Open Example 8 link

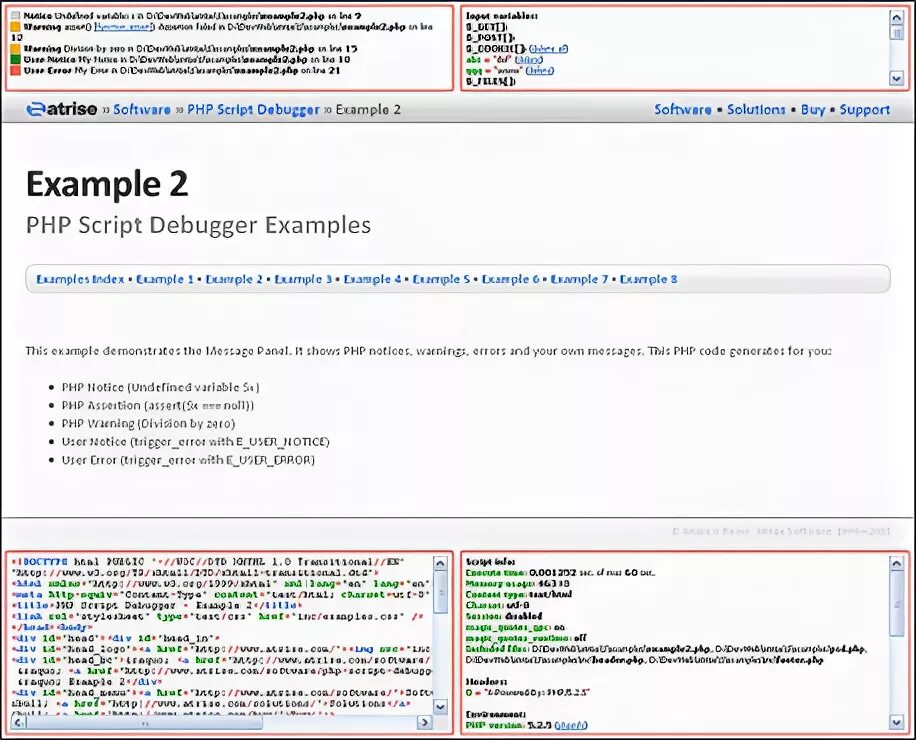(x=648, y=279)
